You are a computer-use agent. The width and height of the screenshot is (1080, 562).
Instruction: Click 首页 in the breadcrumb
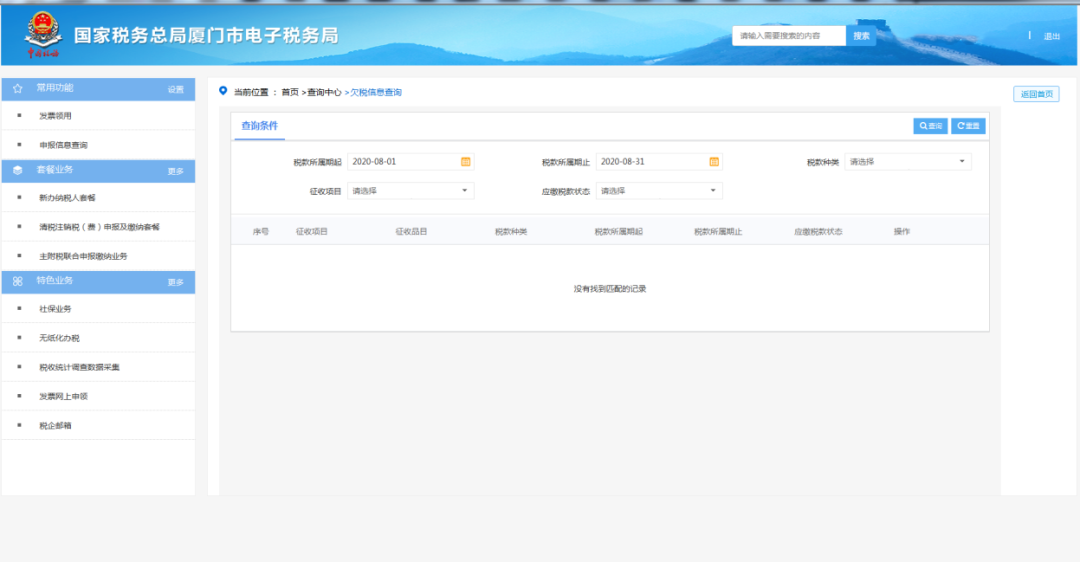pos(290,92)
